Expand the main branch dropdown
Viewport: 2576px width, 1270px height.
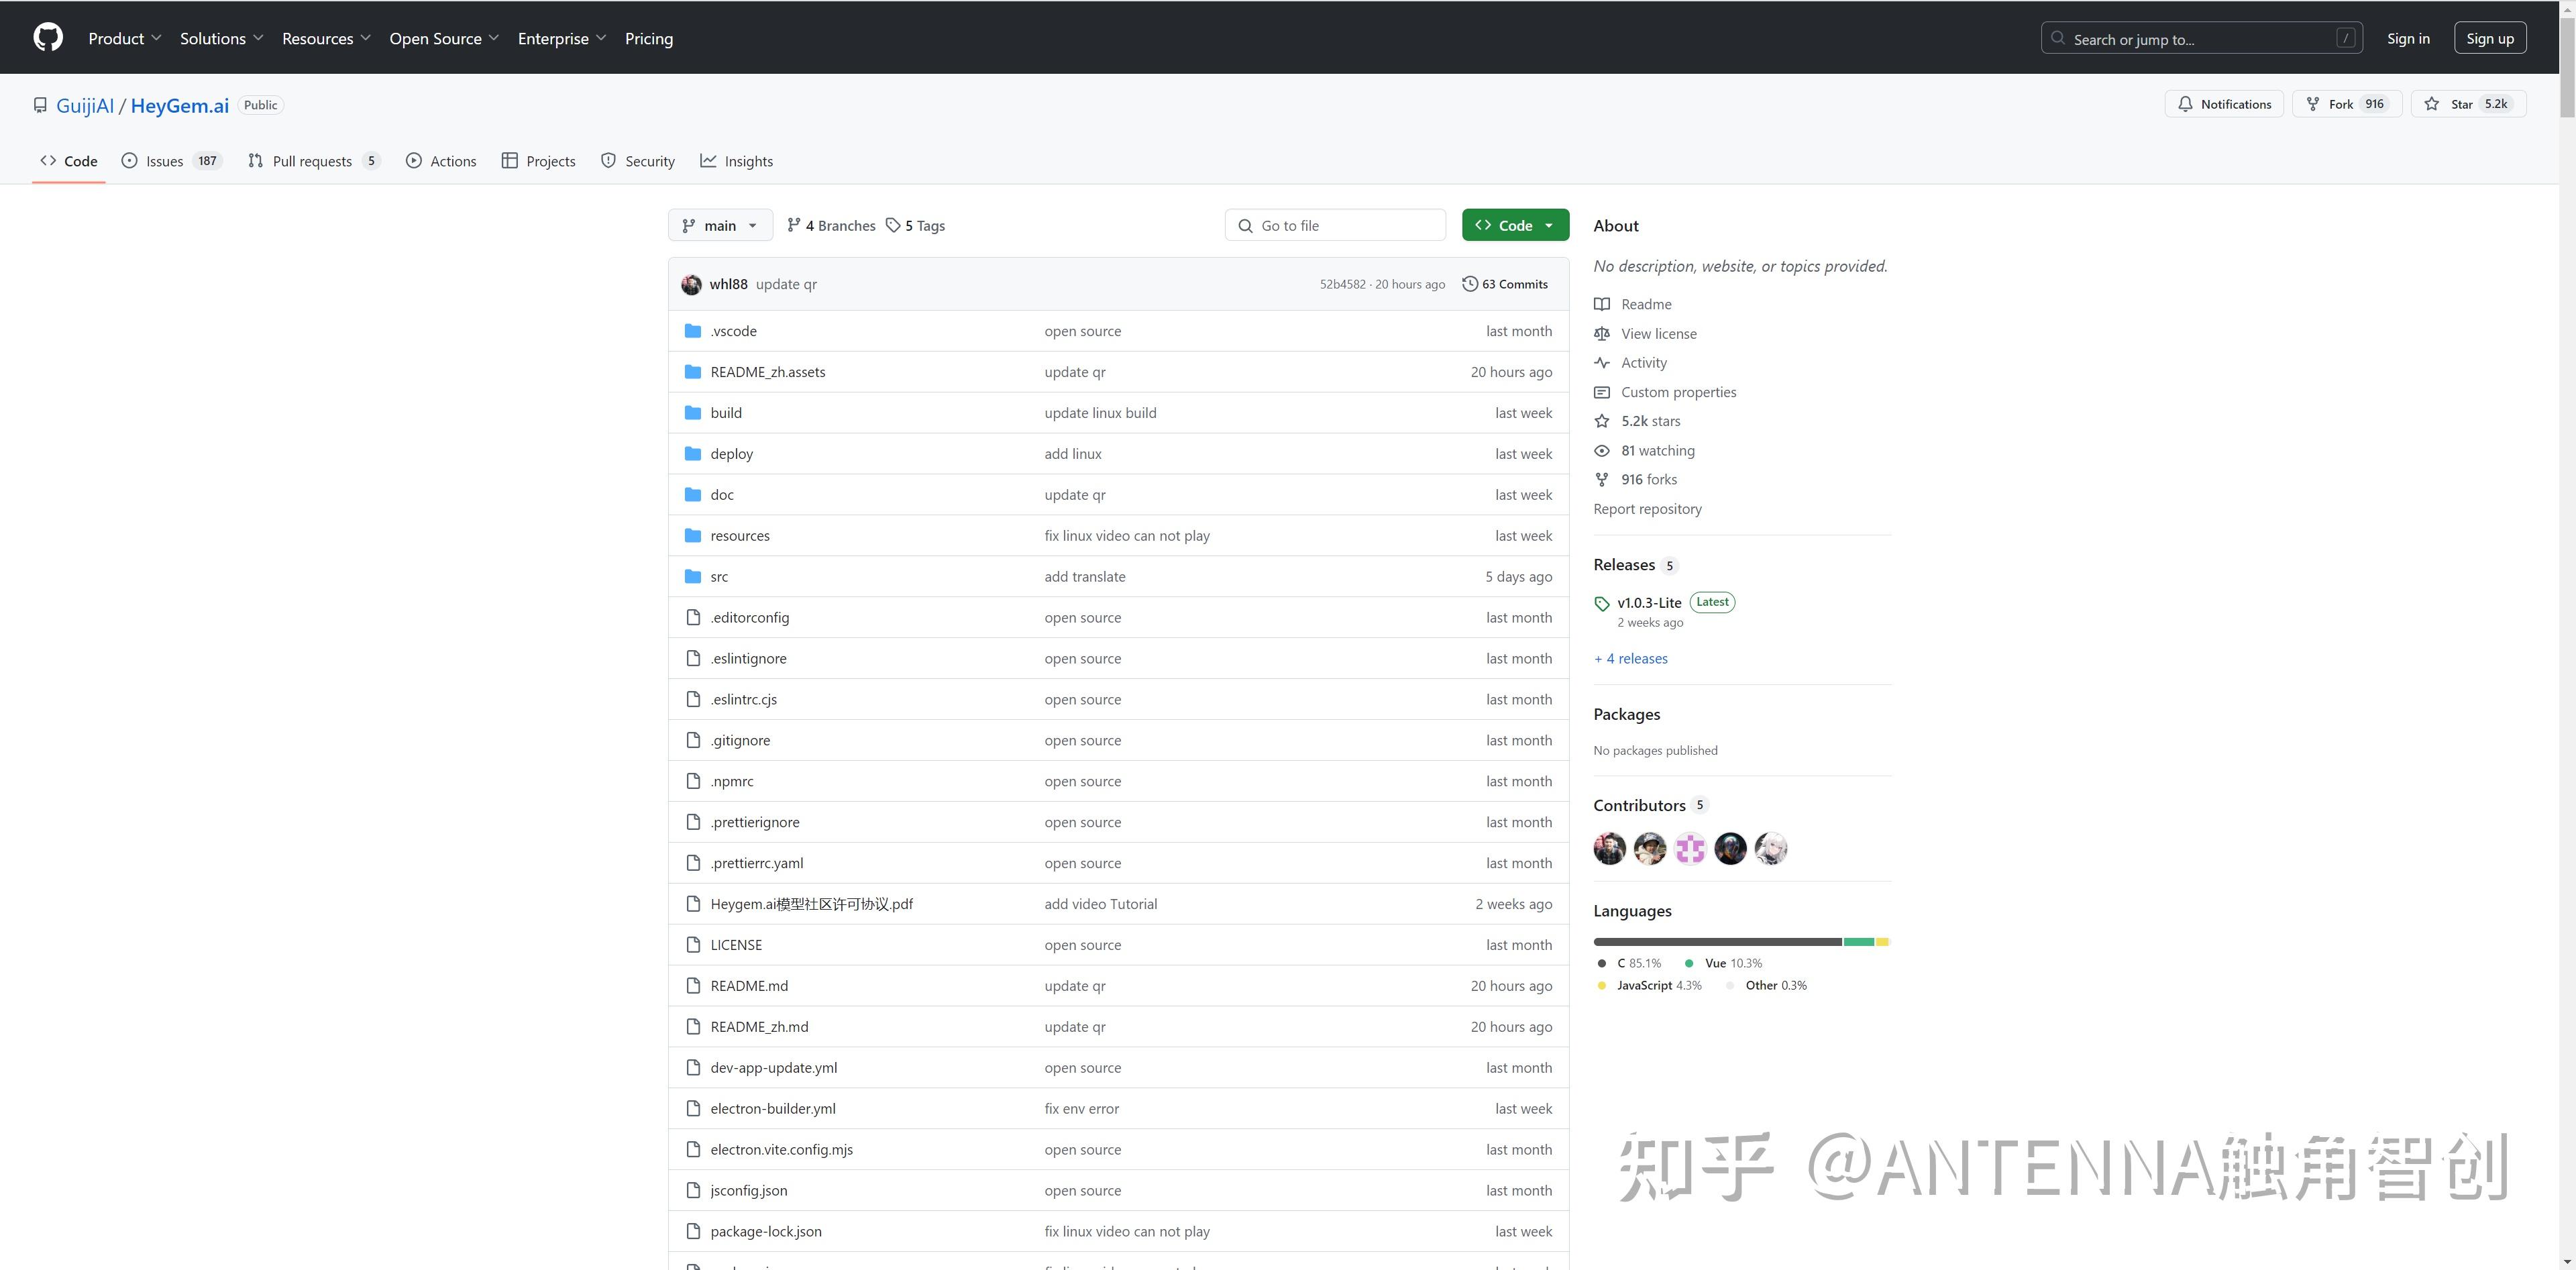(x=720, y=226)
